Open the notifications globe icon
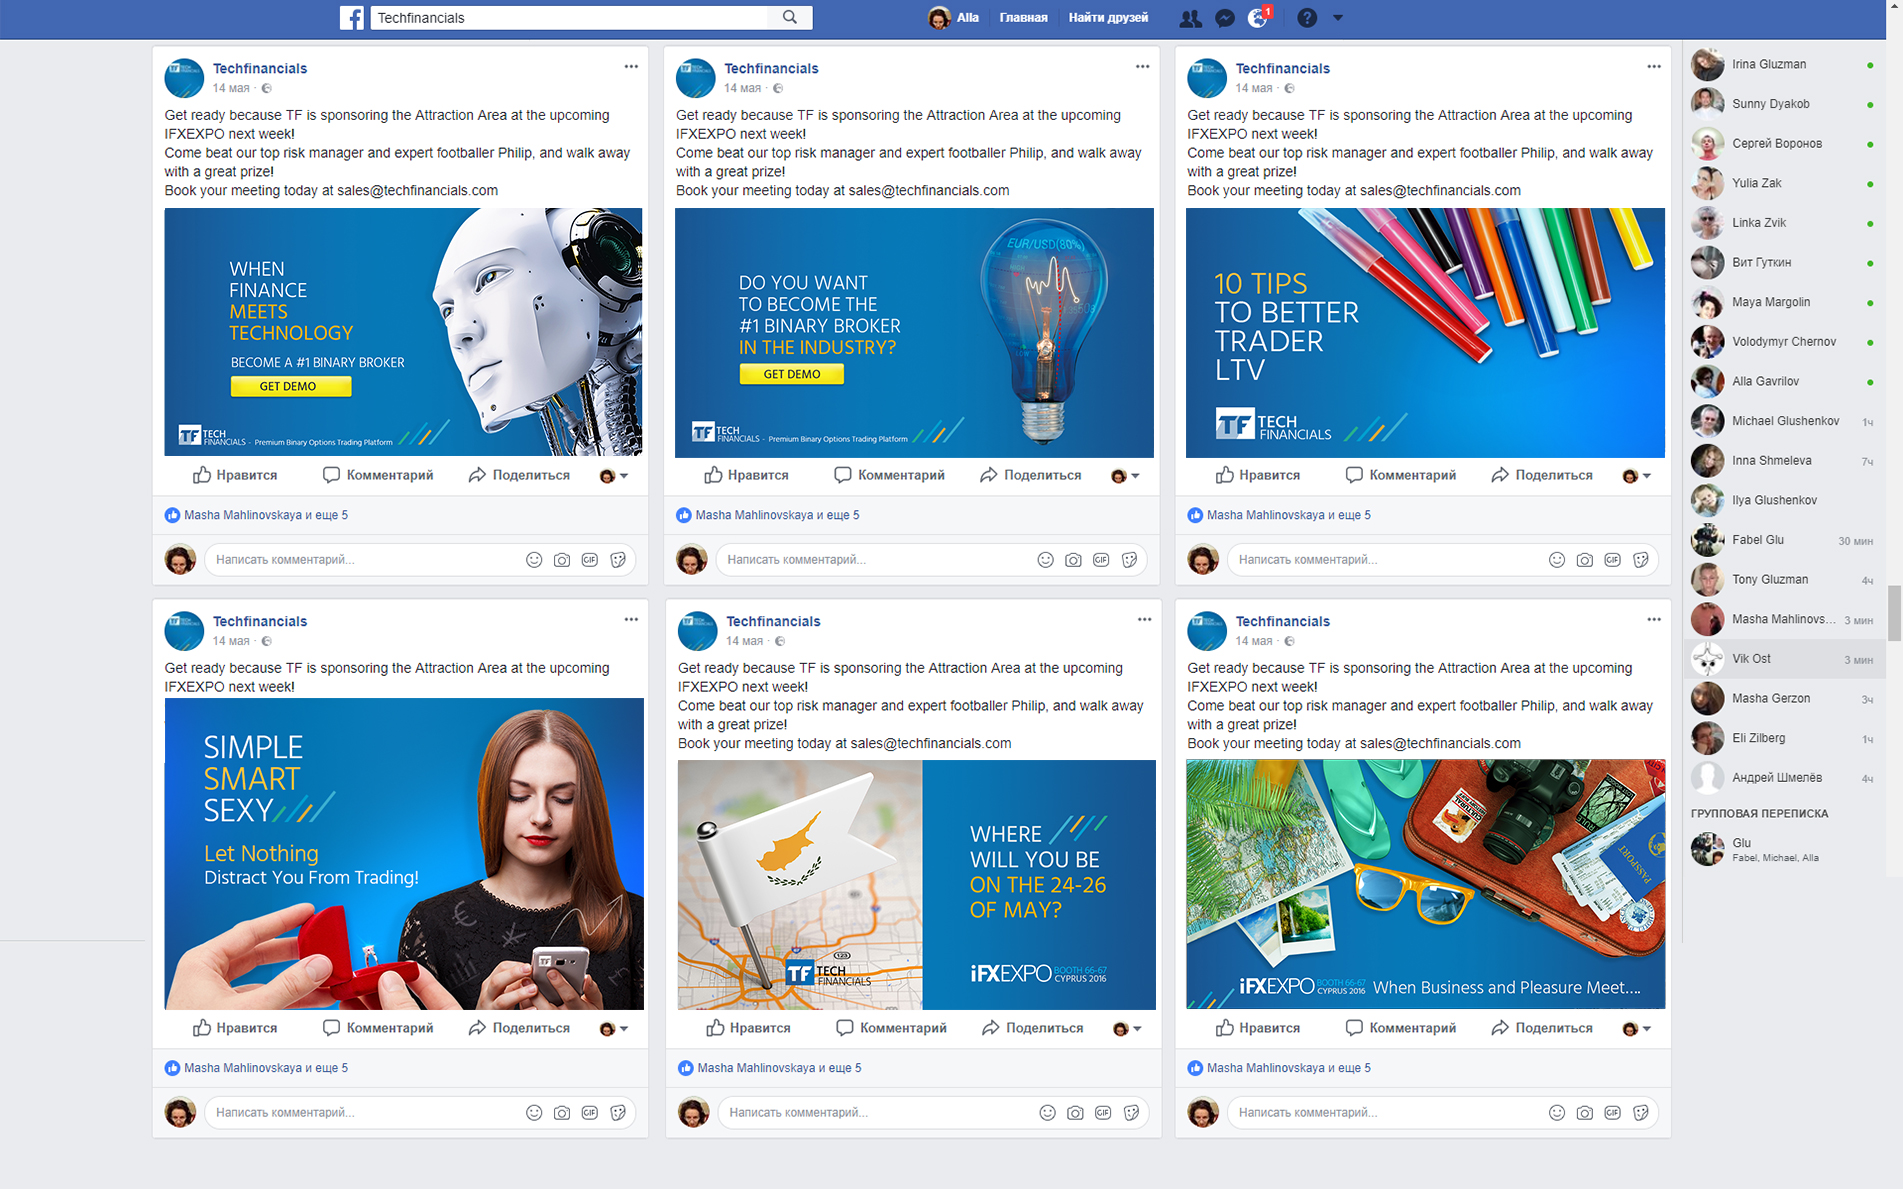 [1258, 18]
